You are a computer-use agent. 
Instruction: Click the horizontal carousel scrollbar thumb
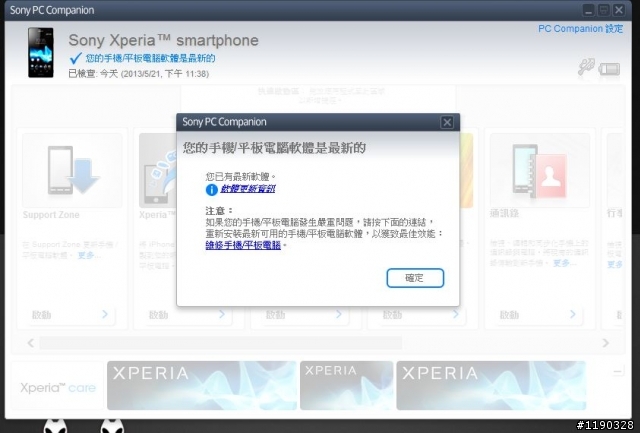point(220,343)
